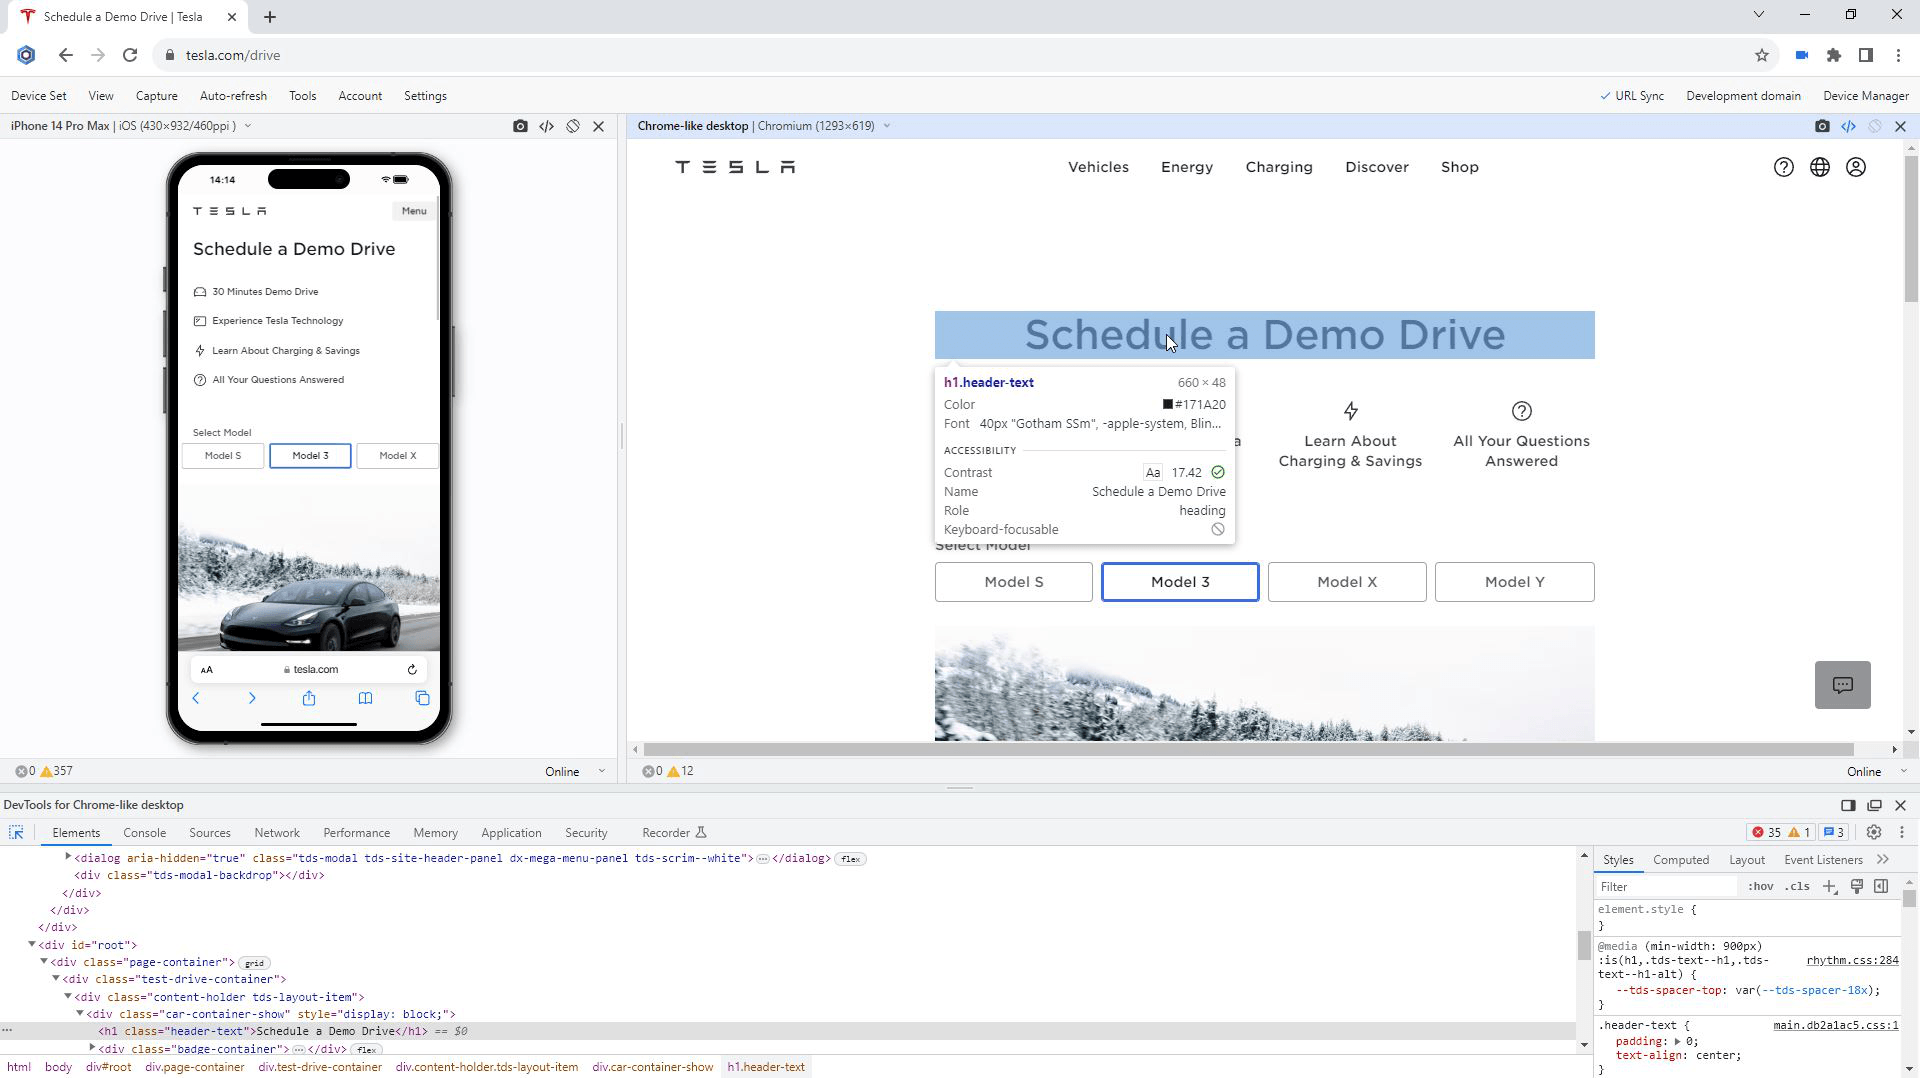Switch to the Computed tab in DevTools

tap(1680, 860)
